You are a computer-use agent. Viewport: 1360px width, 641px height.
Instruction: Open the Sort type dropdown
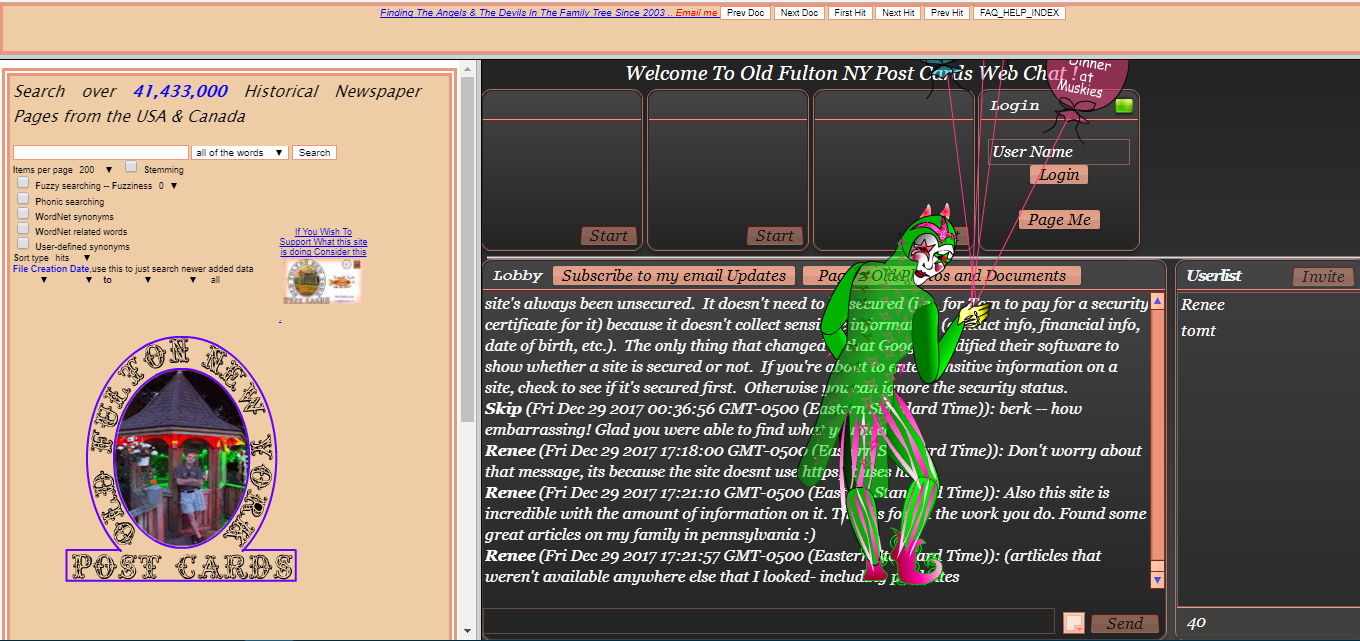(x=72, y=258)
